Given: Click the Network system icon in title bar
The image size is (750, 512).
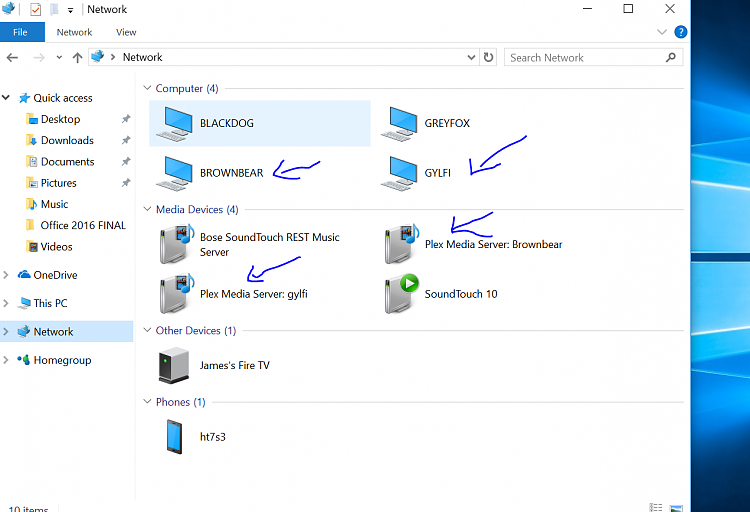Looking at the screenshot, I should tap(8, 8).
